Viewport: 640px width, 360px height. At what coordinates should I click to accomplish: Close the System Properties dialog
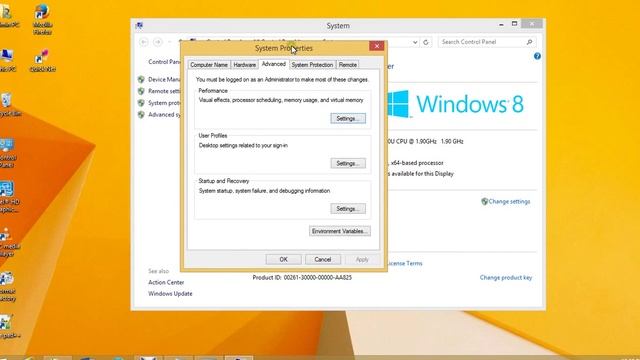pos(376,46)
